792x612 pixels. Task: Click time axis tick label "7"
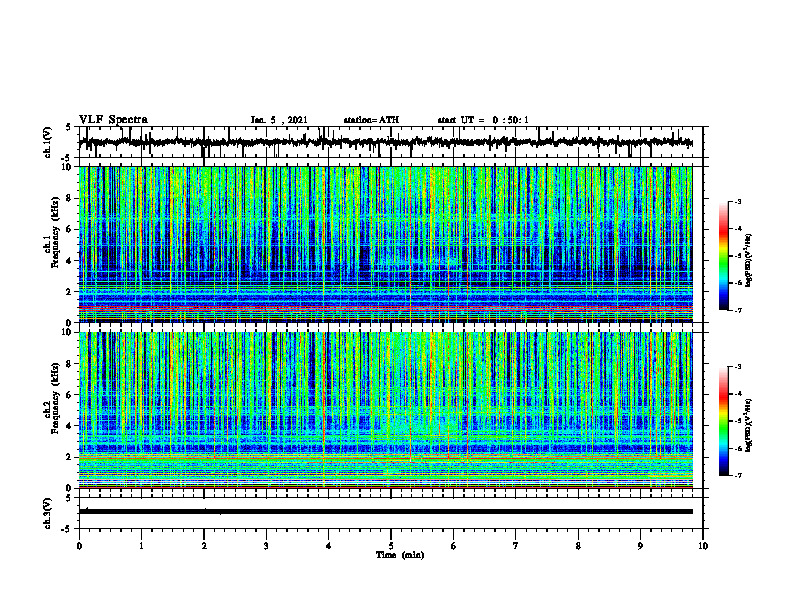point(516,546)
